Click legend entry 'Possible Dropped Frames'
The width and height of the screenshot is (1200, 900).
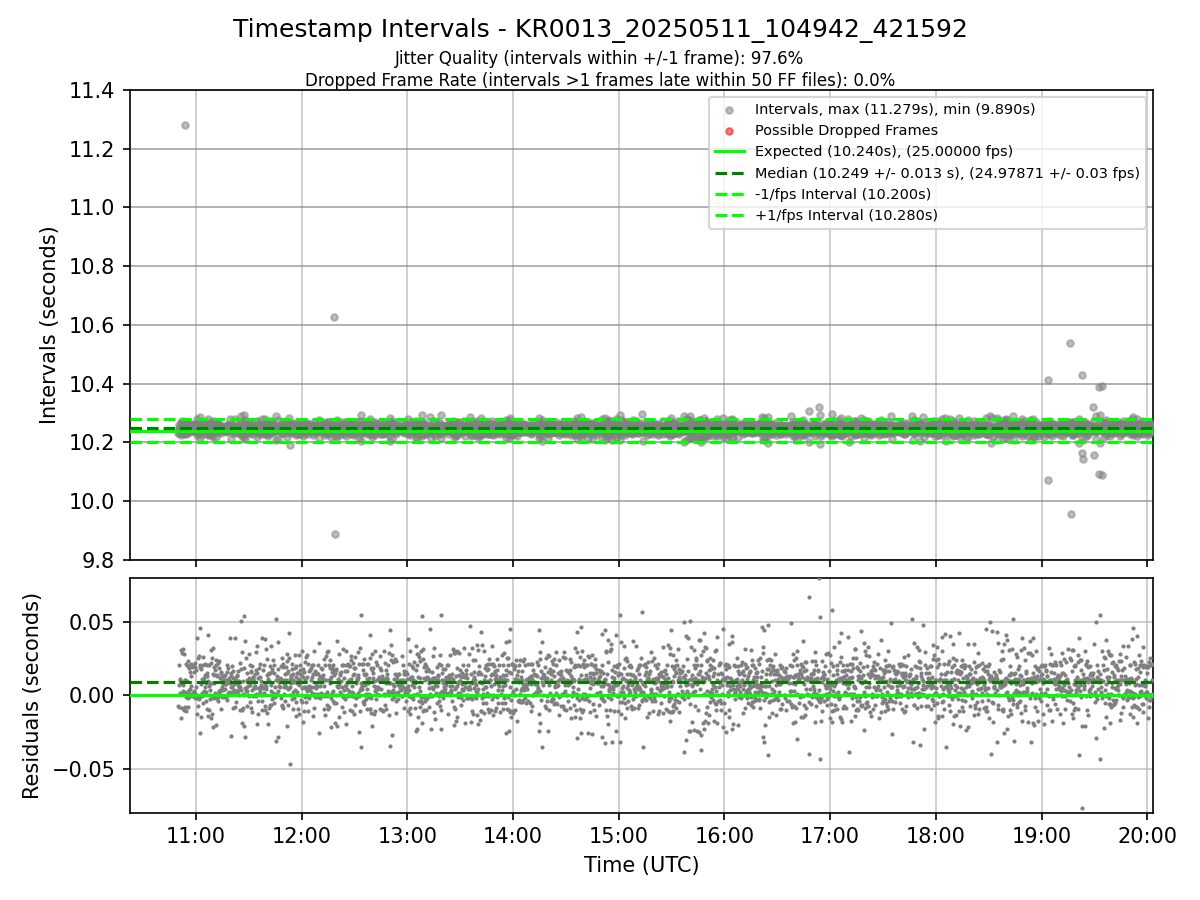point(846,130)
